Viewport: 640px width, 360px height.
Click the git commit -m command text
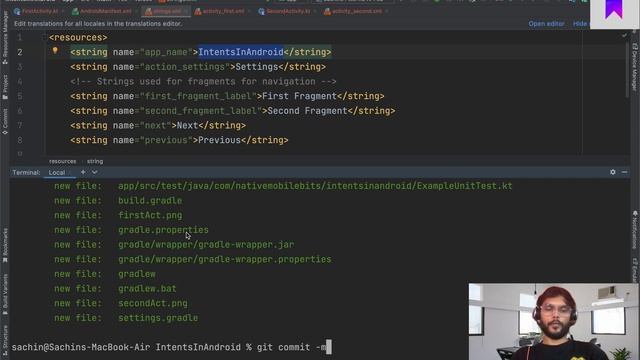[x=291, y=347]
